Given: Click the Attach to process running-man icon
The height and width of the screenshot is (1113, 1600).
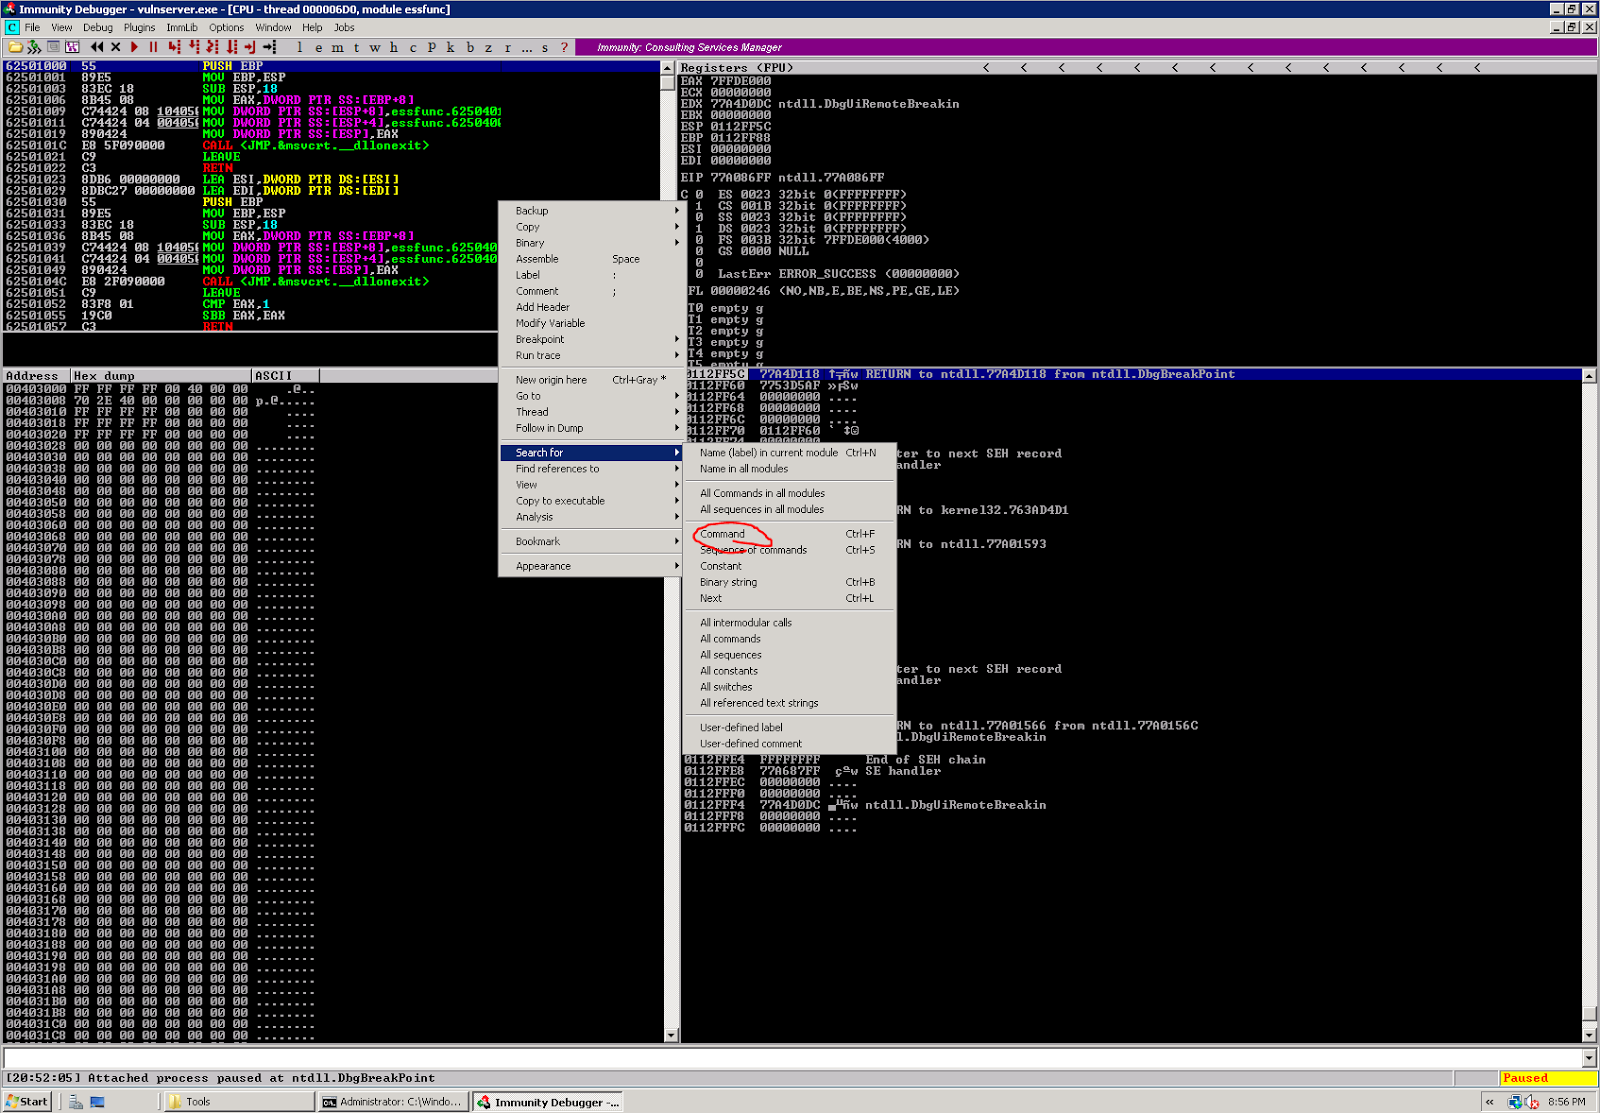Looking at the screenshot, I should pyautogui.click(x=34, y=47).
